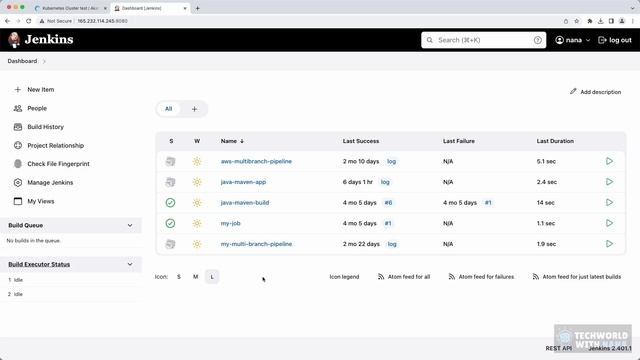
Task: Open log of my-multi-branch-pipeline last success
Action: click(x=392, y=244)
